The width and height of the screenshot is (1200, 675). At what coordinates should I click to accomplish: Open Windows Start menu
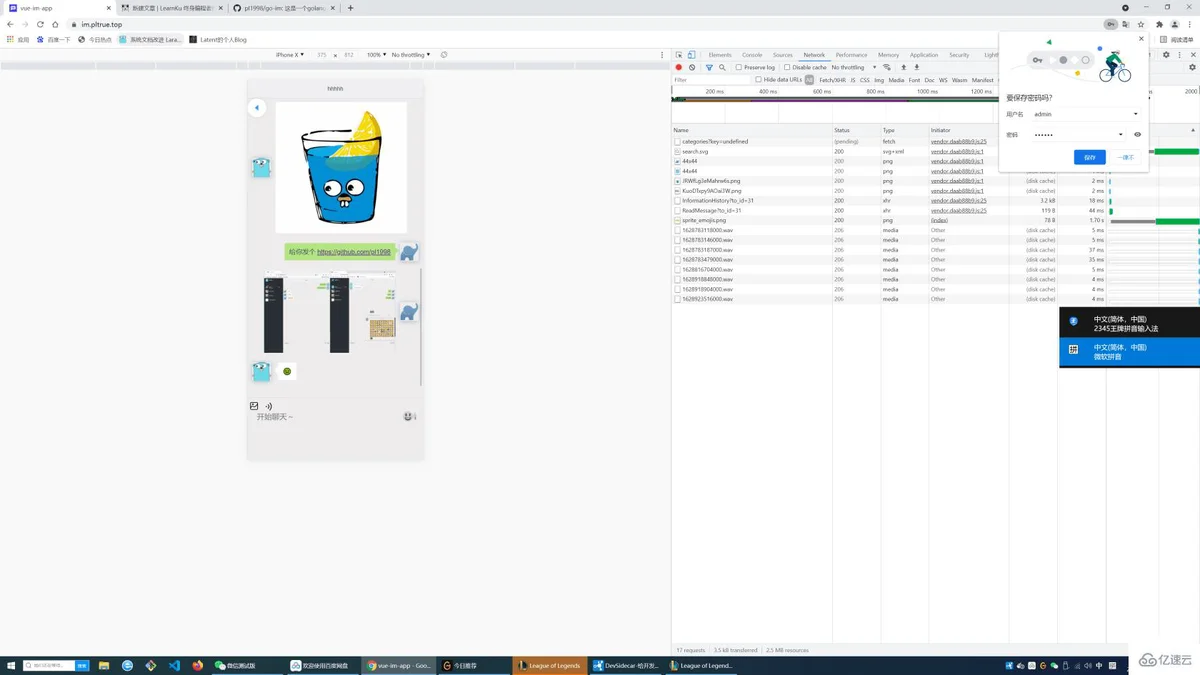click(11, 665)
